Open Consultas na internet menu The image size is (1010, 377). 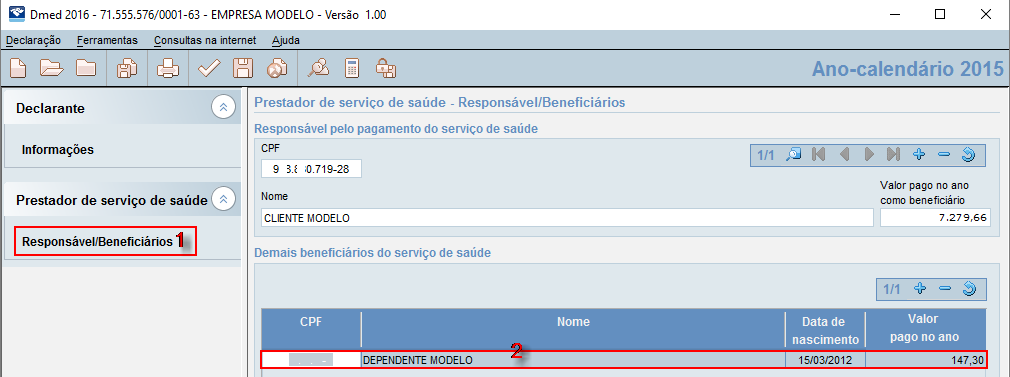click(x=205, y=40)
